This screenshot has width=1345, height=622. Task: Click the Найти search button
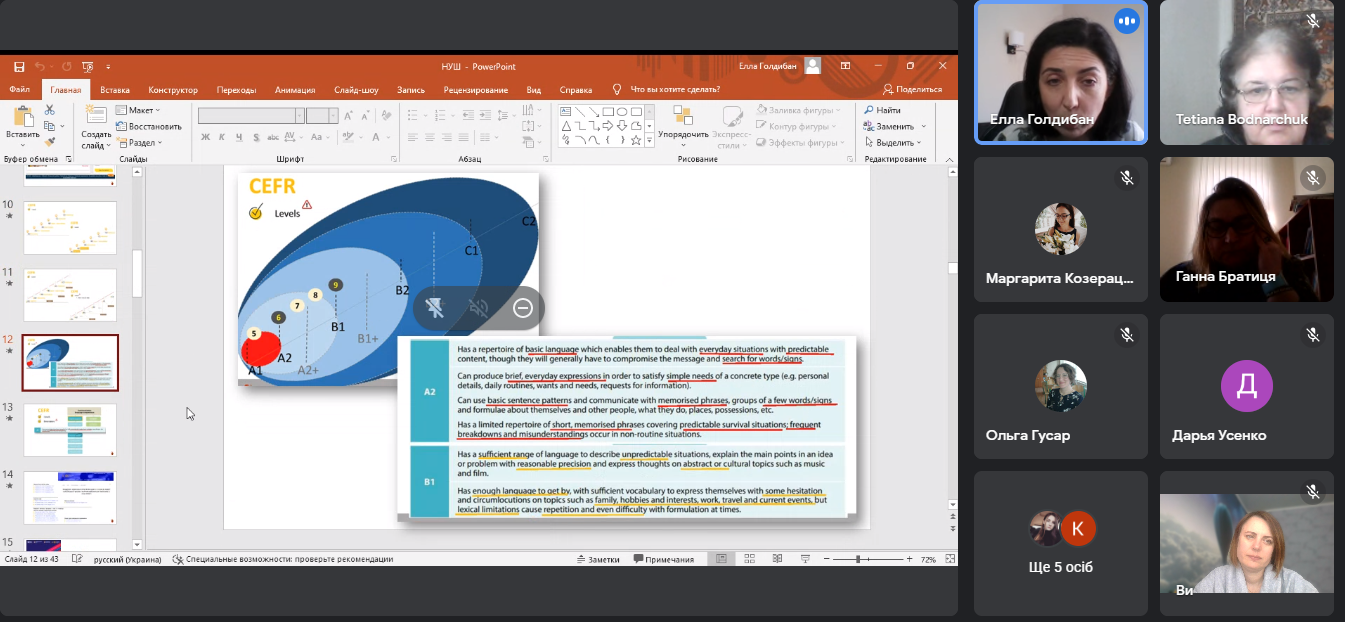(x=882, y=110)
